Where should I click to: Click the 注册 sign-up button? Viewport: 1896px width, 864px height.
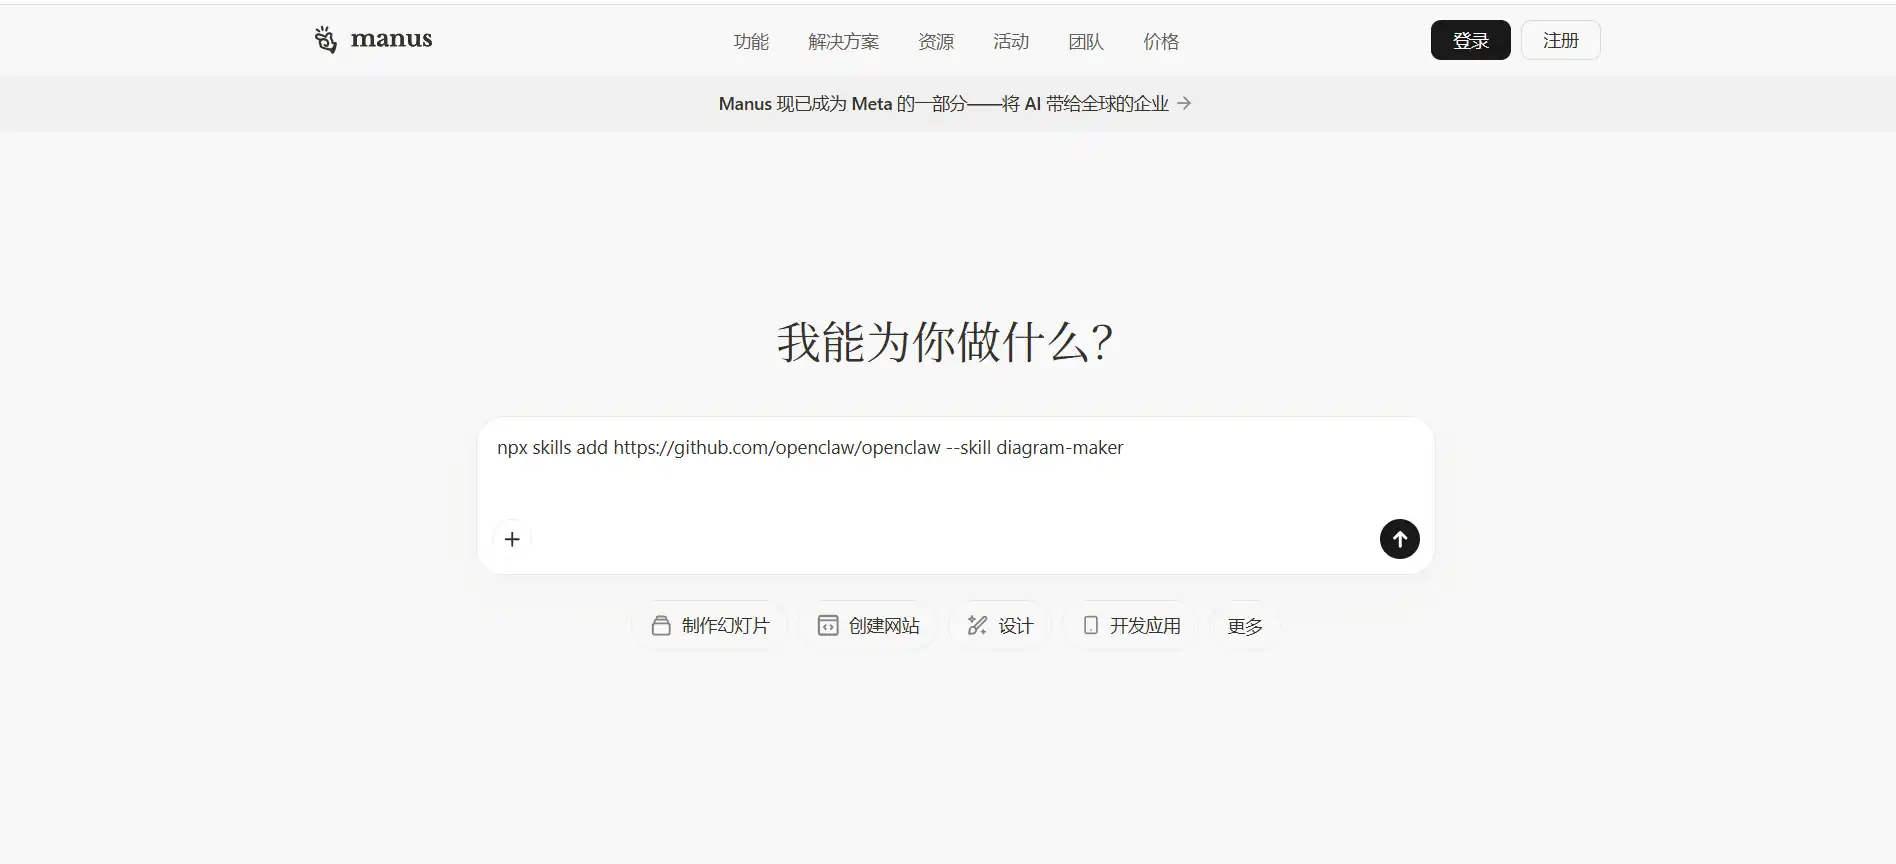pos(1560,40)
